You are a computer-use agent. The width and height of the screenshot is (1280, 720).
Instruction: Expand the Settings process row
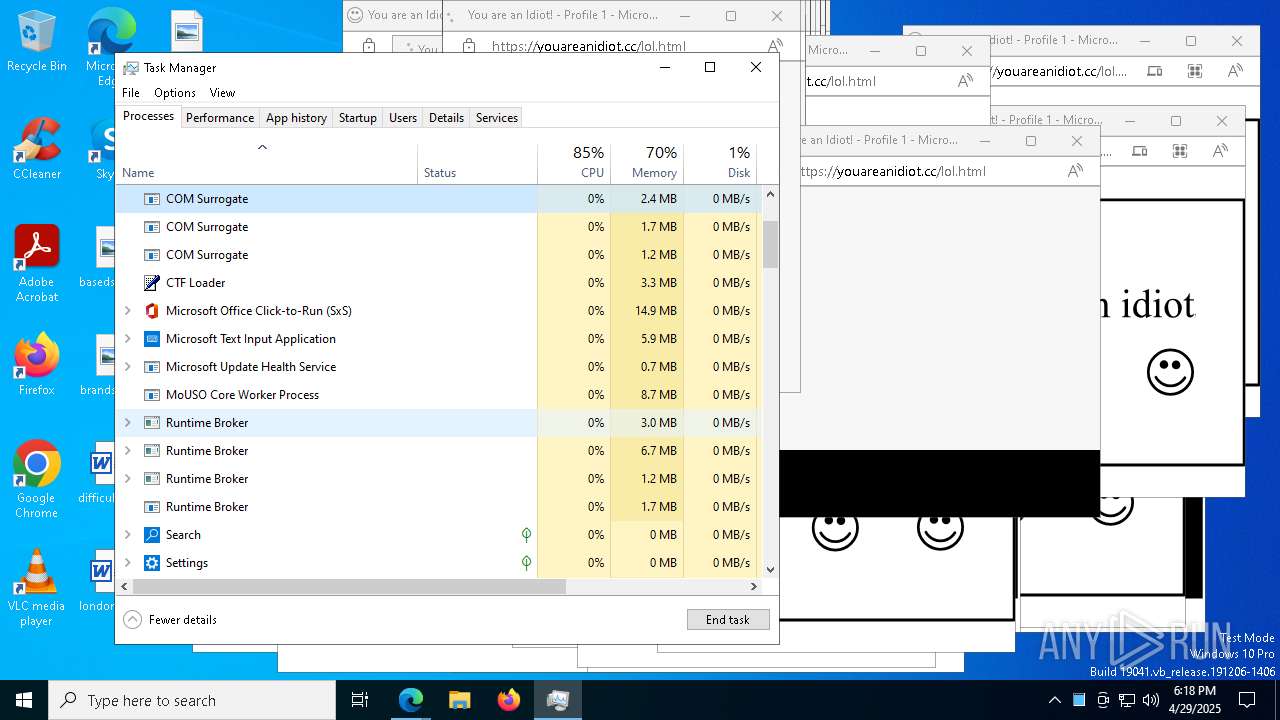127,563
